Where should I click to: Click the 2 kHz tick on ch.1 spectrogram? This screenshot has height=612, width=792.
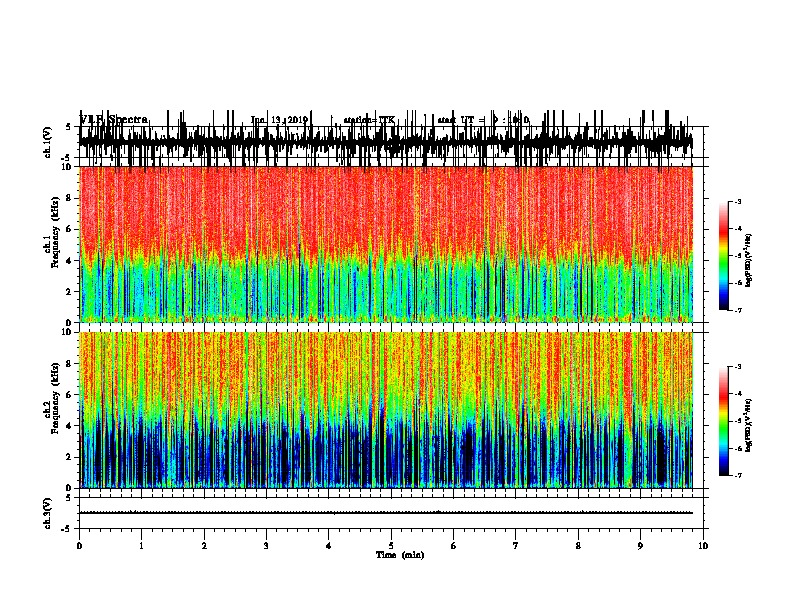(x=70, y=292)
